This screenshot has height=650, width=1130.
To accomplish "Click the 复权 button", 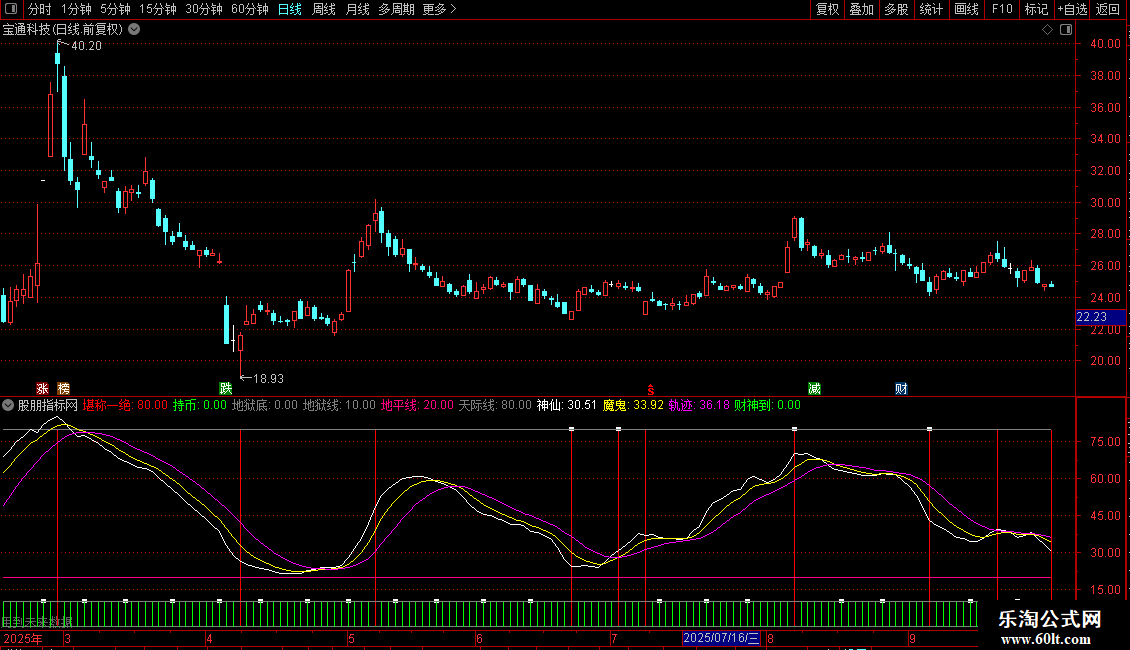I will [x=827, y=9].
